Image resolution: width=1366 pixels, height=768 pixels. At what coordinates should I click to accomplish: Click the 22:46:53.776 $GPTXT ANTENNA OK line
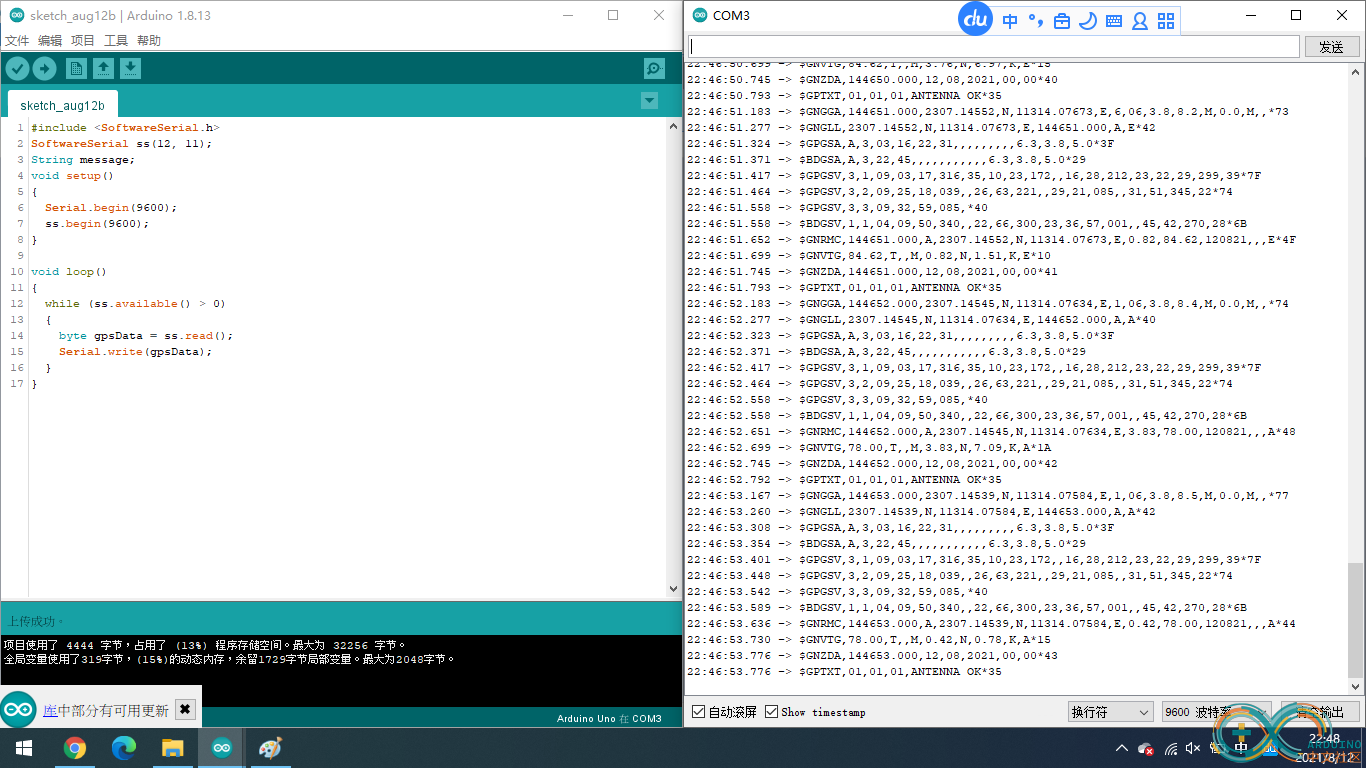pos(844,672)
